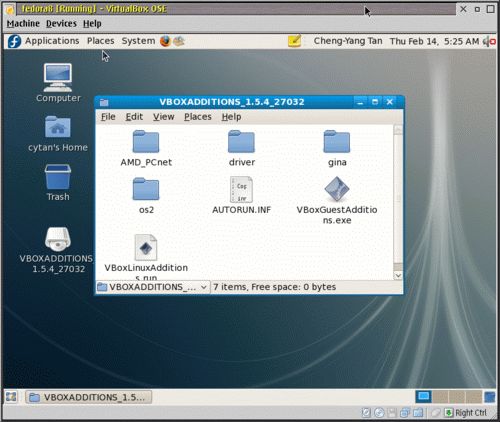Select the driver folder
The width and height of the screenshot is (500, 422).
pyautogui.click(x=241, y=142)
